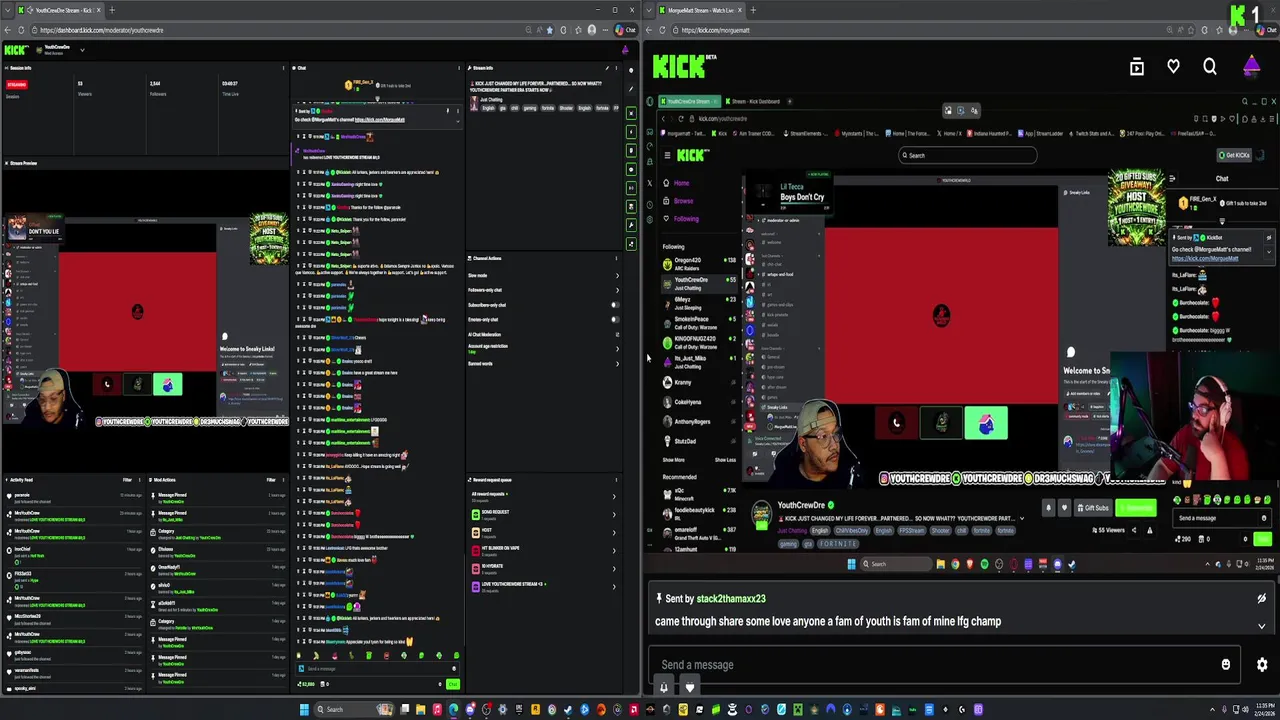This screenshot has width=1280, height=720.
Task: Open Reward request queue three-dot menu
Action: (x=617, y=480)
